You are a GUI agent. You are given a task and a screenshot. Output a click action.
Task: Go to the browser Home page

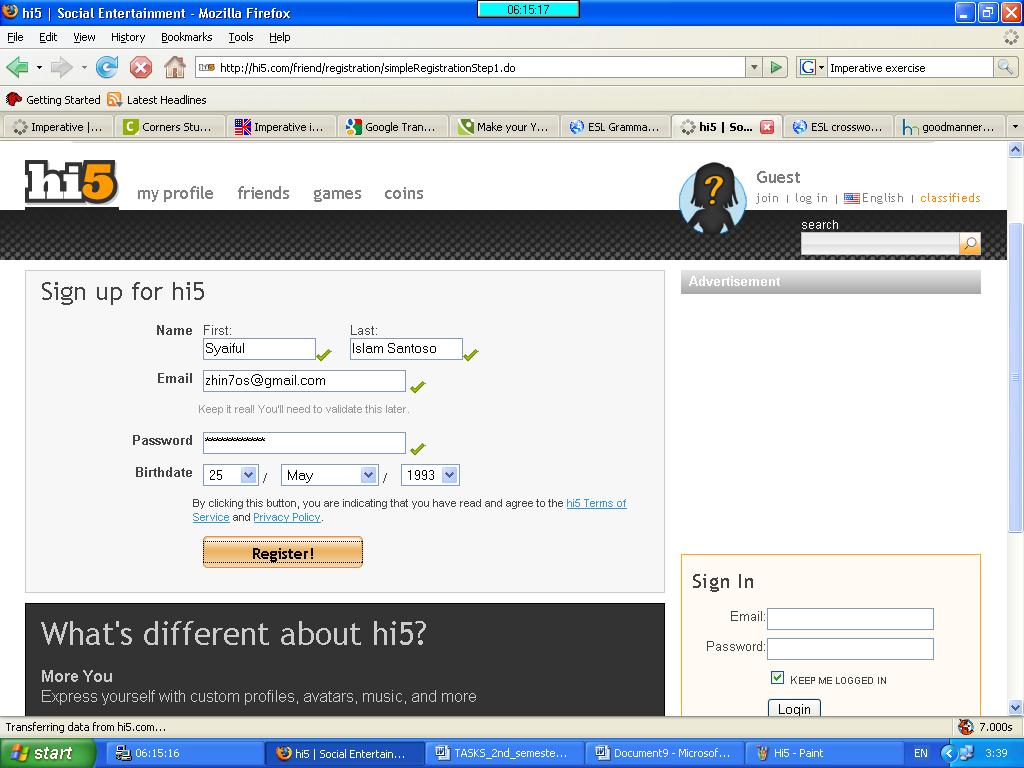[x=174, y=67]
